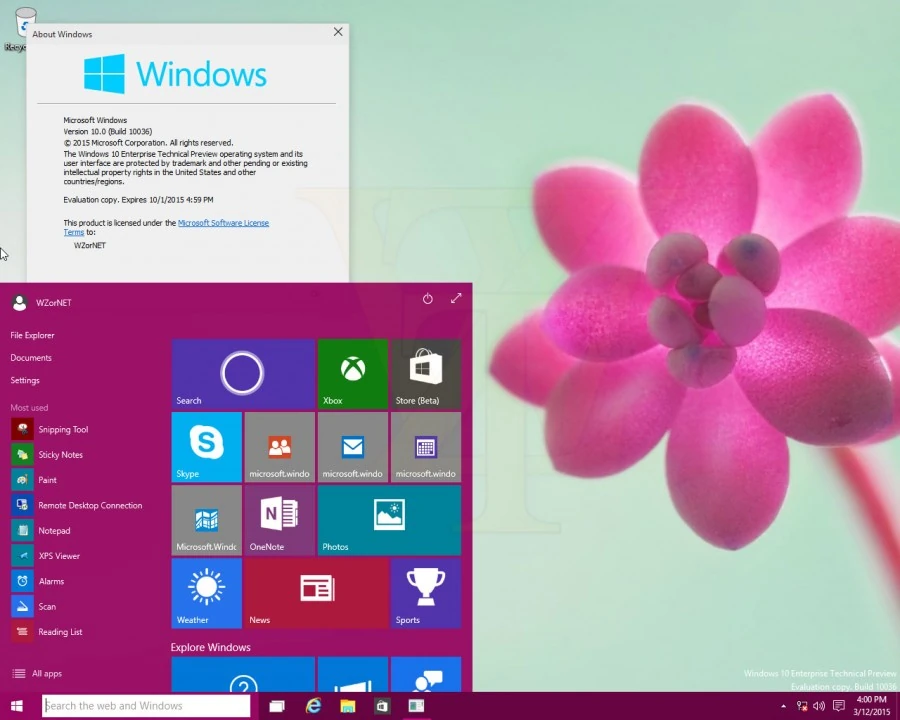
Task: Launch the OneNote tile
Action: [x=280, y=520]
